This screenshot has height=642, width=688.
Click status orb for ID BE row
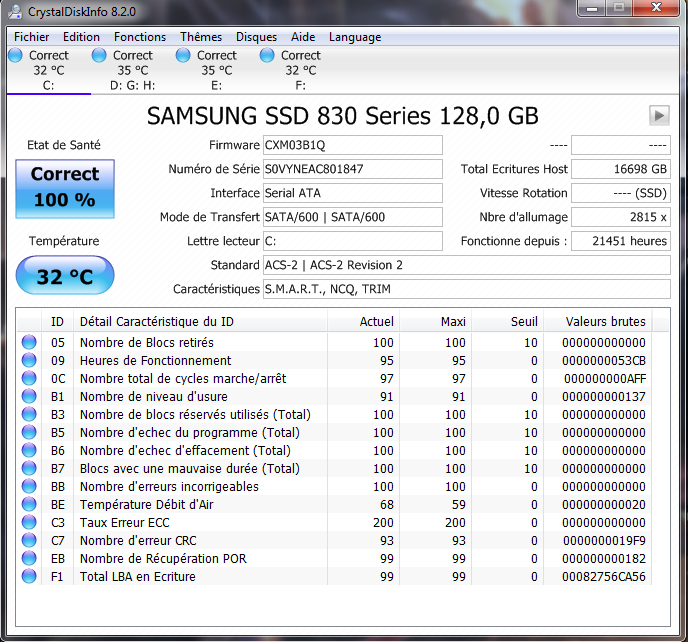(29, 504)
